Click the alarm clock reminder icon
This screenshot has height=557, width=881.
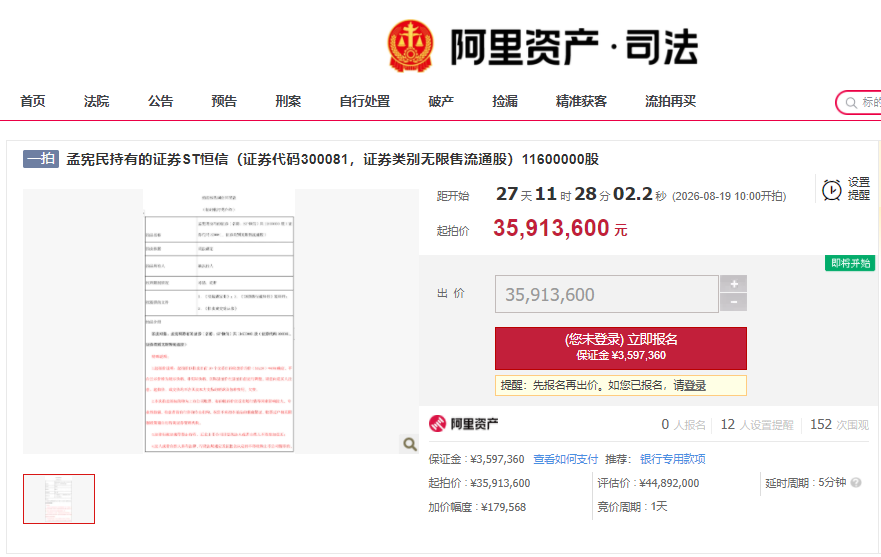coord(832,190)
